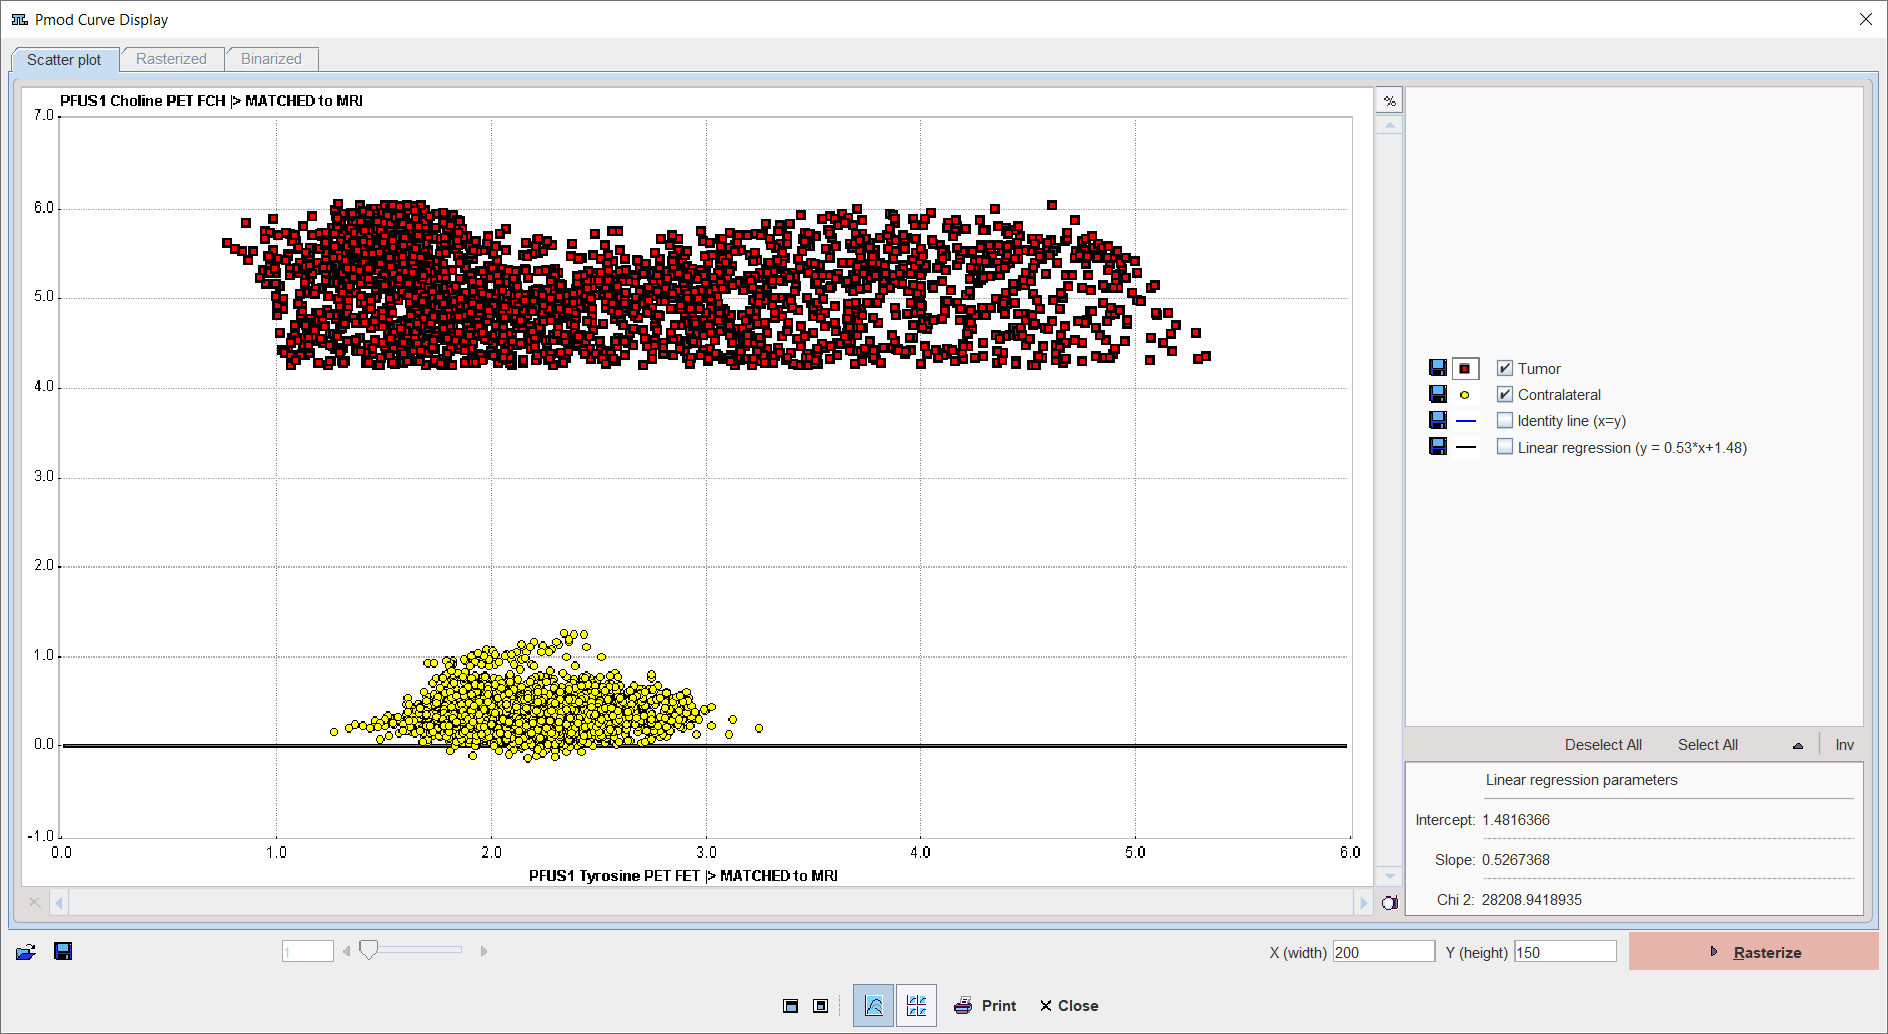Collapse the panel with the up triangle

[x=1797, y=746]
